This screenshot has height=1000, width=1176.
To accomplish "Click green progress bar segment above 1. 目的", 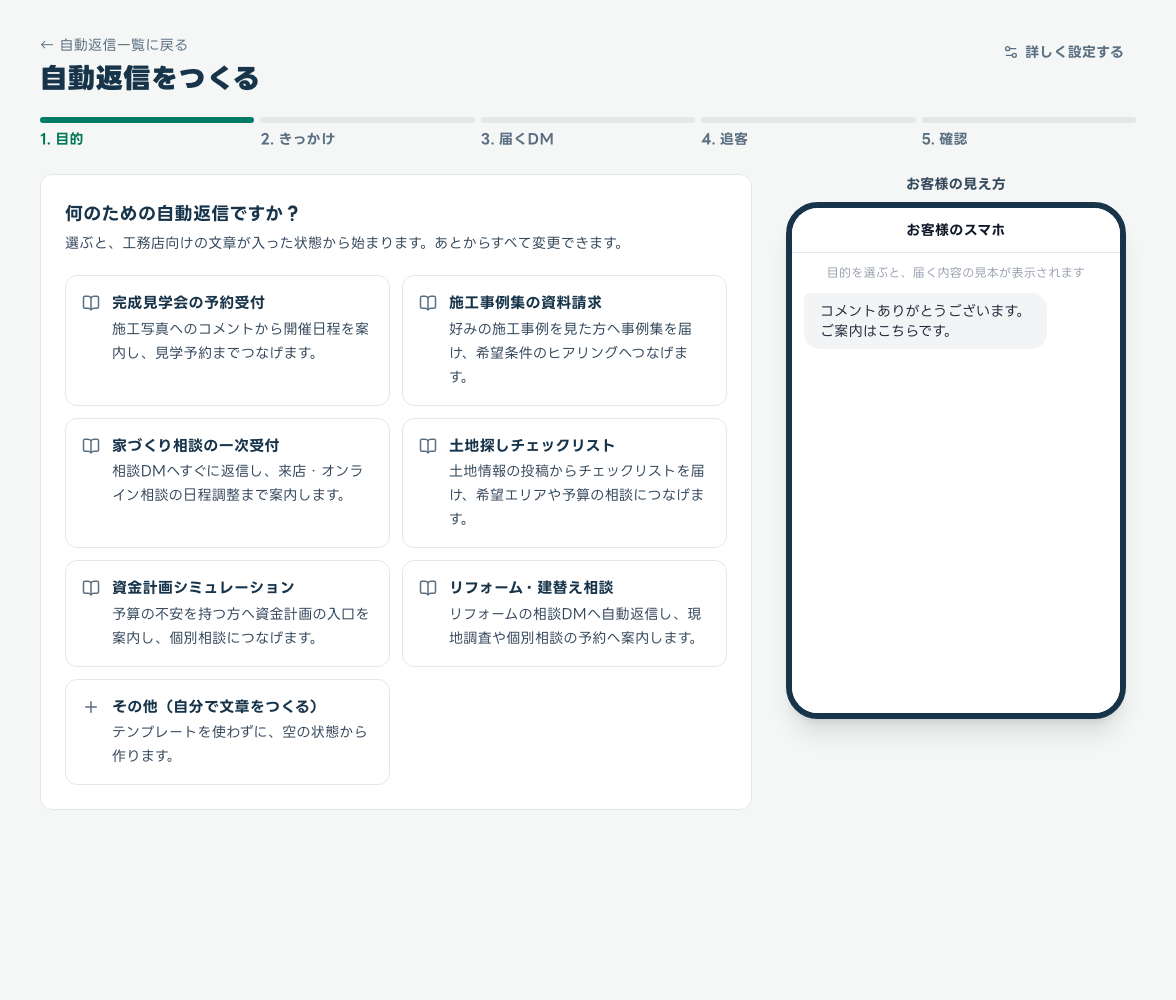I will [x=147, y=120].
